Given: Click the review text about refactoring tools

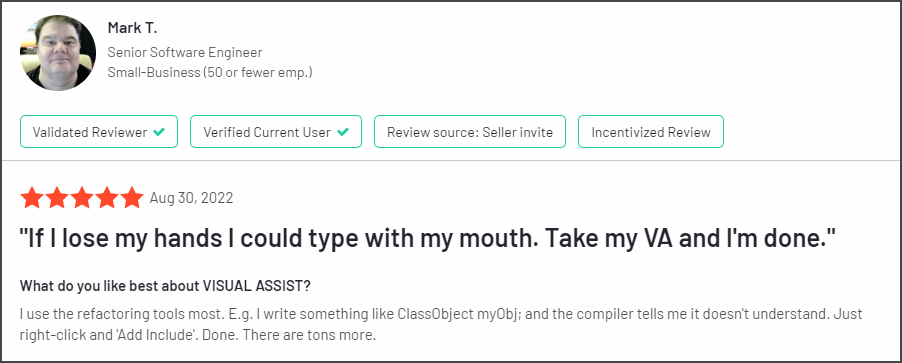Looking at the screenshot, I should coord(441,324).
